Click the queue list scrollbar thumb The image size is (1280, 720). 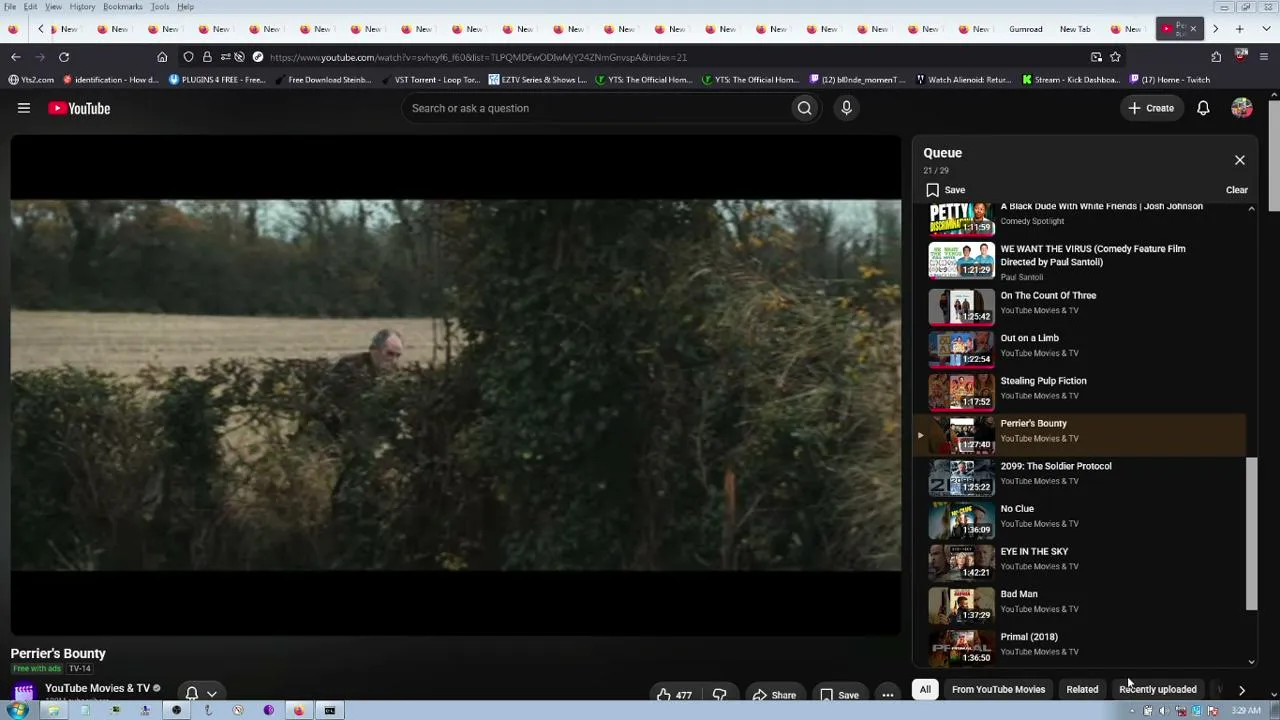(1251, 533)
